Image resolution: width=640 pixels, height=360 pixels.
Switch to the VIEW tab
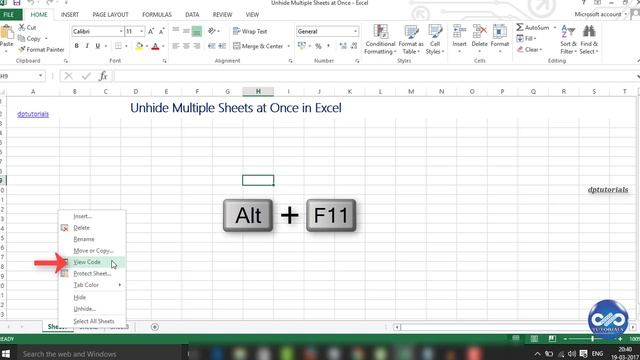tap(252, 15)
